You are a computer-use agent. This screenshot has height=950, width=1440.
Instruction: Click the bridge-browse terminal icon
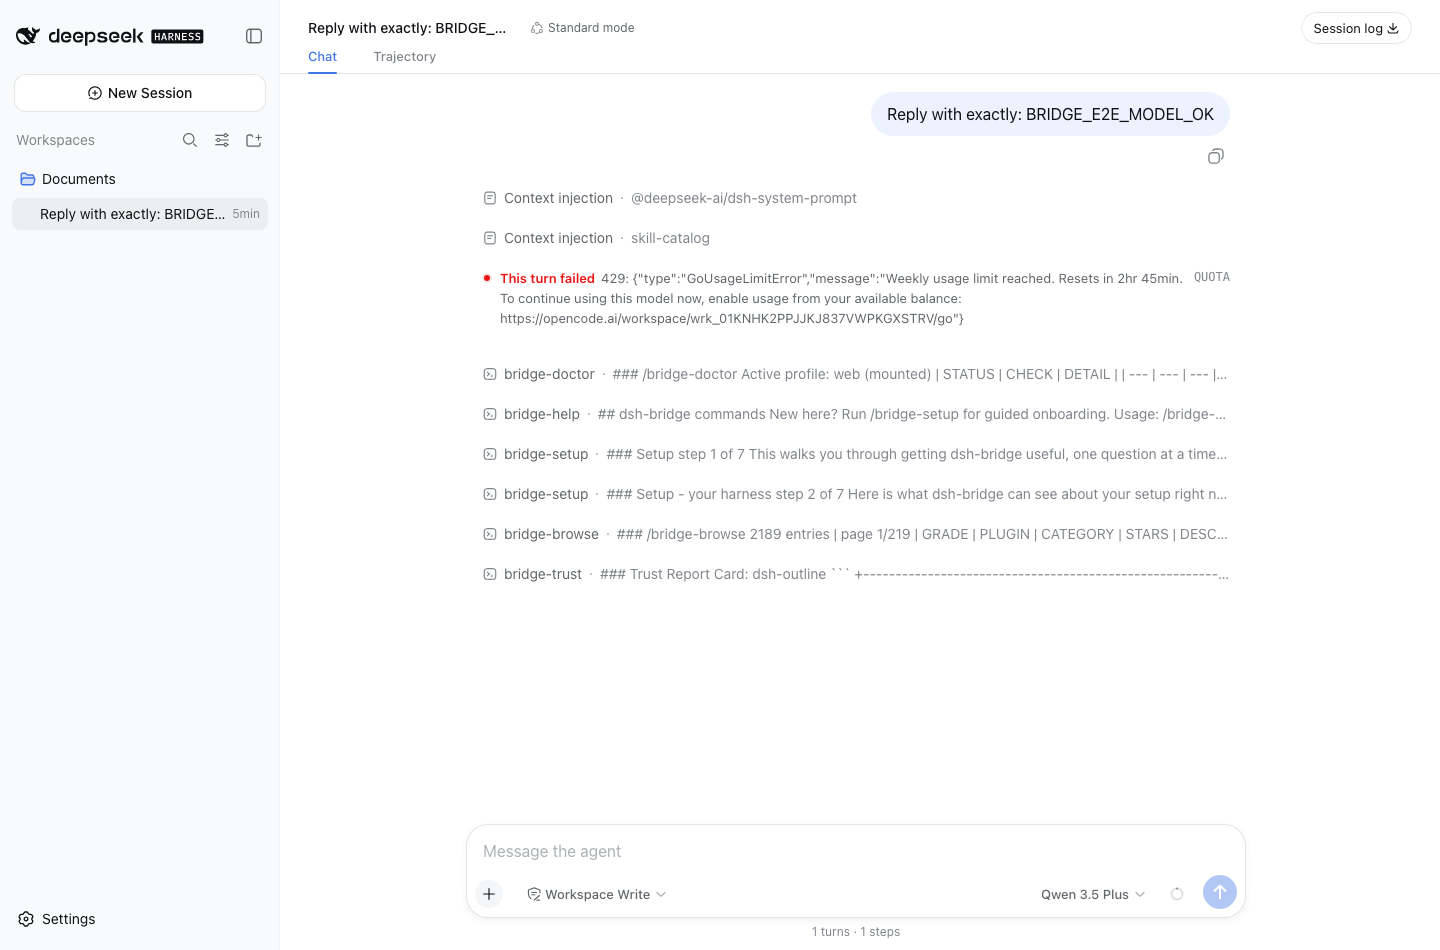coord(490,534)
